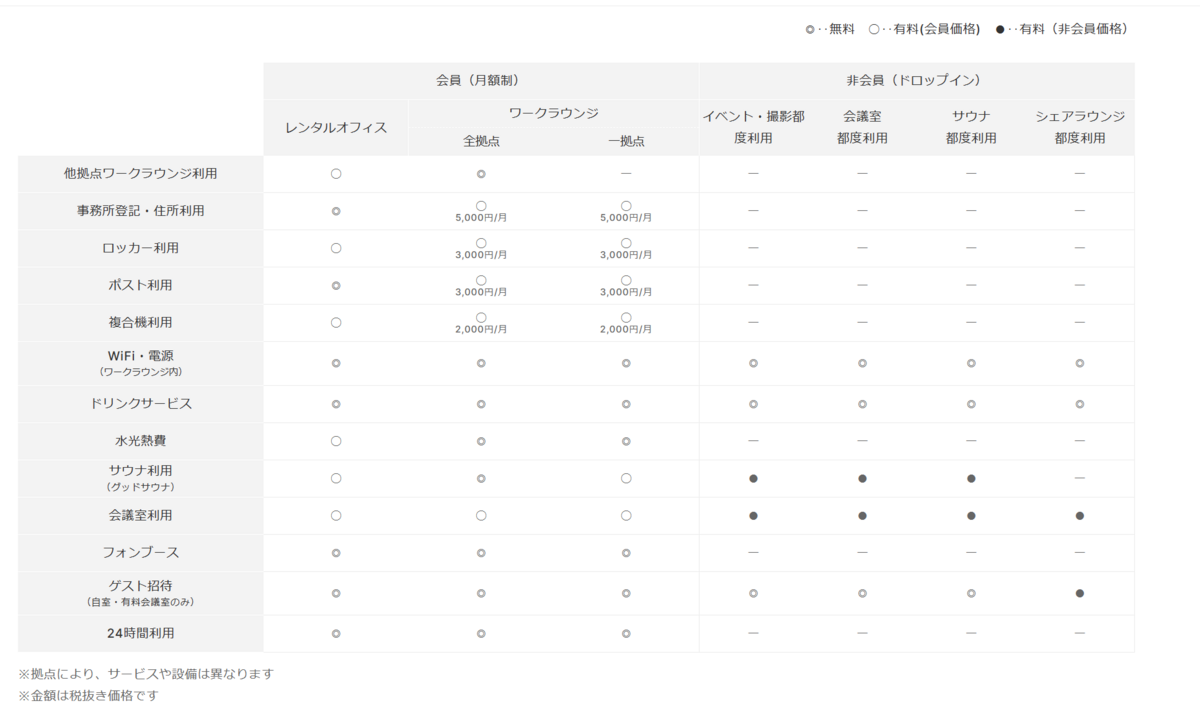Click the 有料（非会員価格）legend filled circle
Viewport: 1200px width, 714px height.
[x=1001, y=29]
